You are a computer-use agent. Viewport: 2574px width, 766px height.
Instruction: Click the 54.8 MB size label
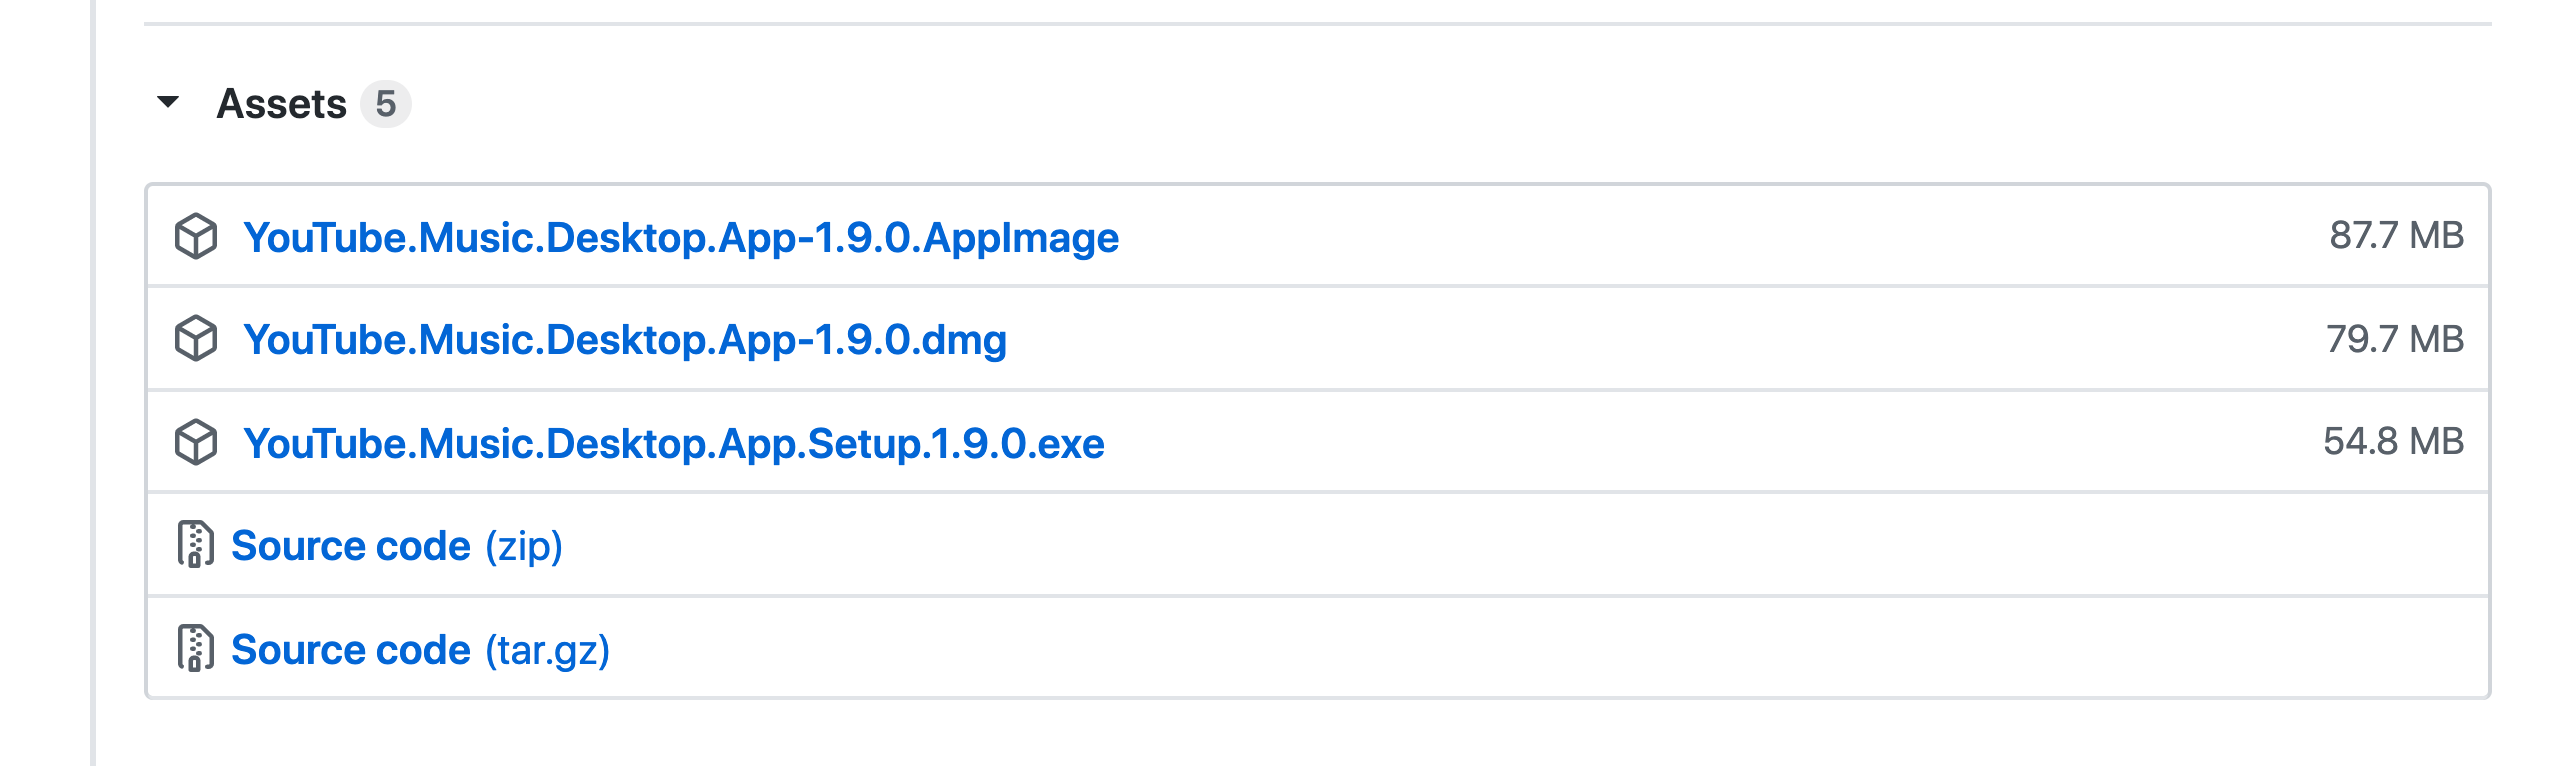(x=2394, y=441)
